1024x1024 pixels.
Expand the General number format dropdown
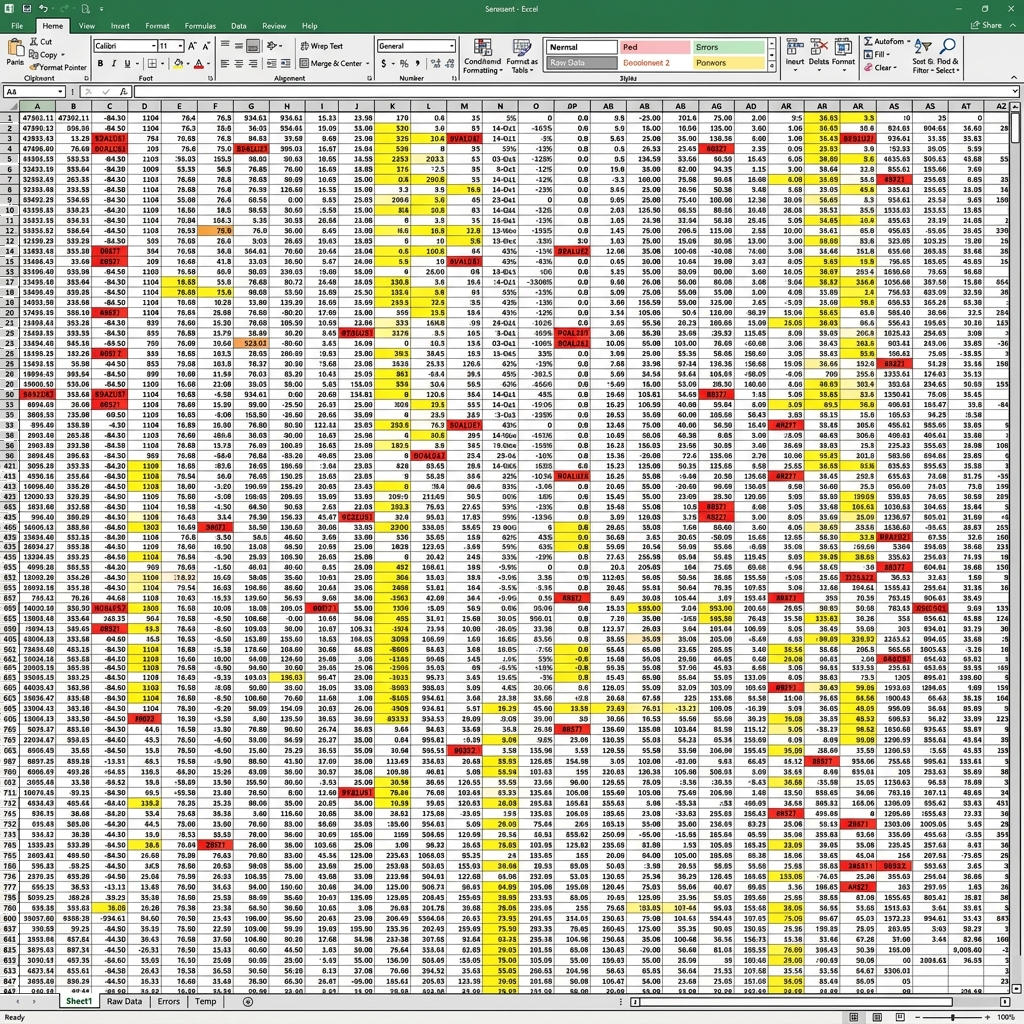451,46
